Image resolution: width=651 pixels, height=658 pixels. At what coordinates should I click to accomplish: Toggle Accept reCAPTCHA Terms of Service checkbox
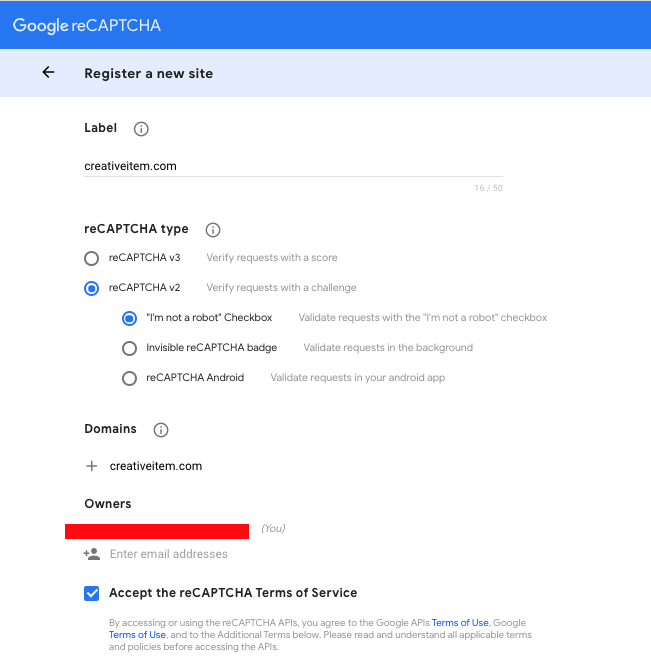[92, 593]
